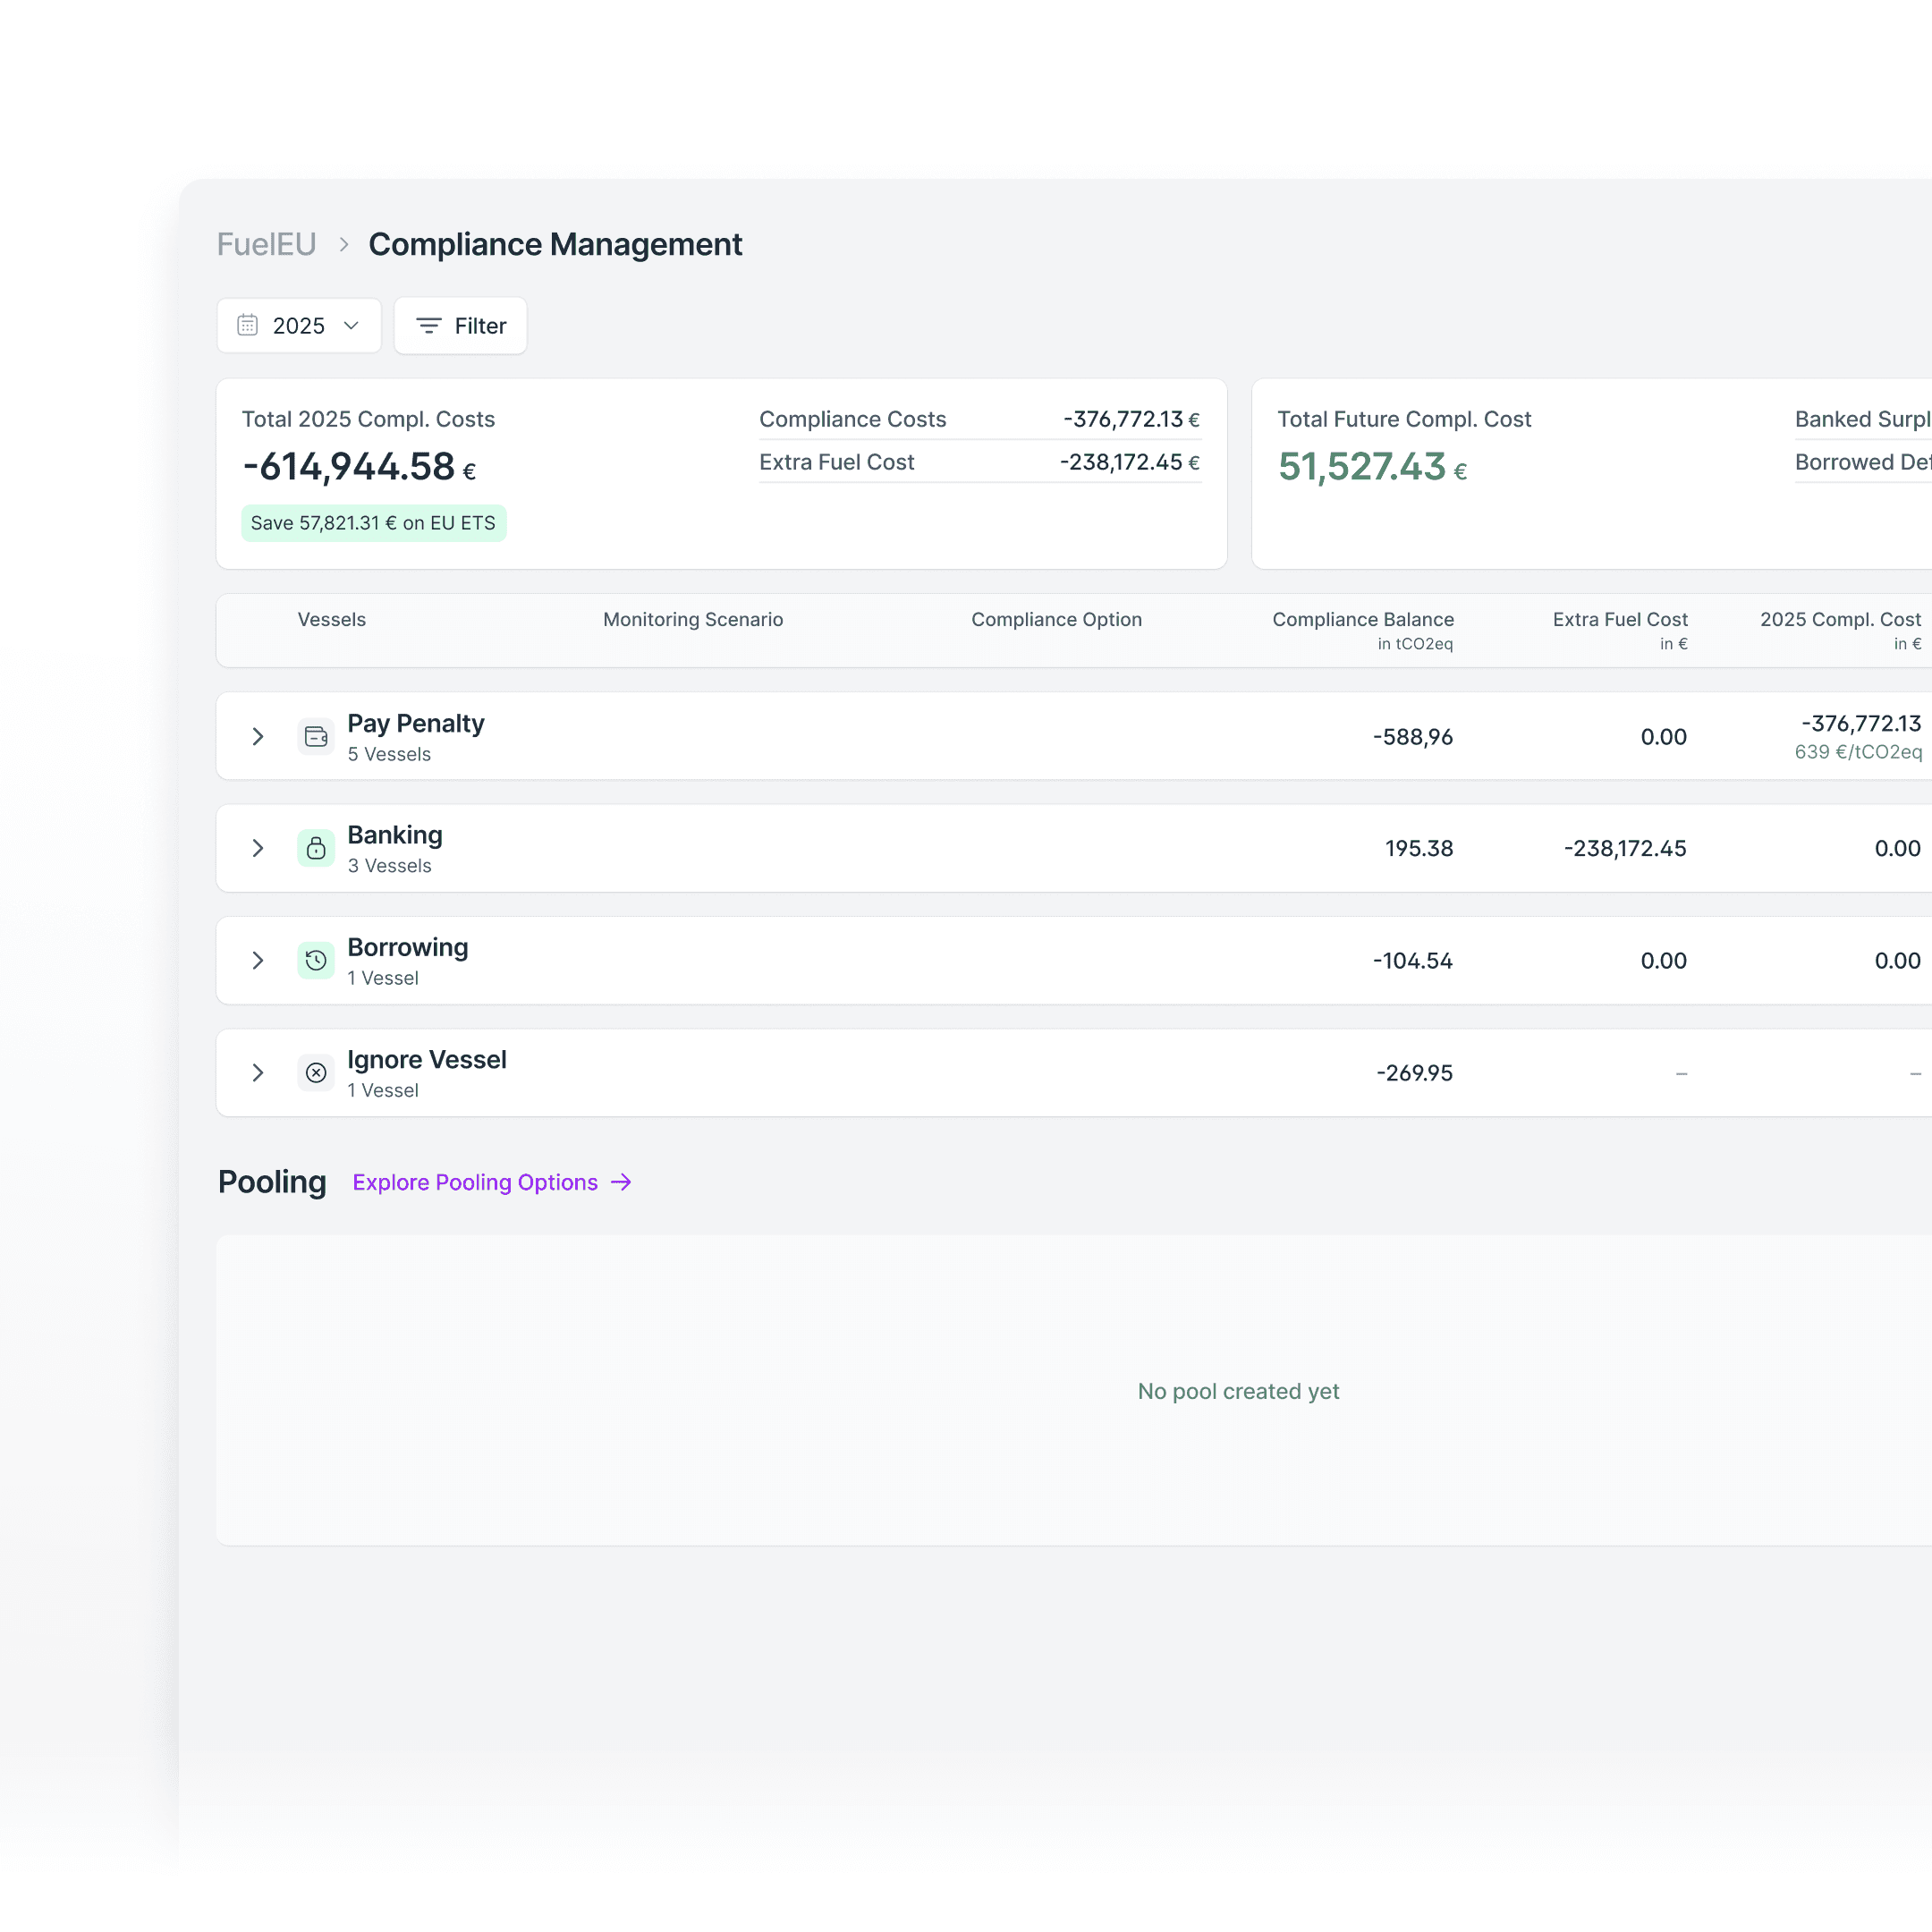Viewport: 1932px width, 1932px height.
Task: Click the Extra Fuel Cost summary row label
Action: pyautogui.click(x=836, y=462)
